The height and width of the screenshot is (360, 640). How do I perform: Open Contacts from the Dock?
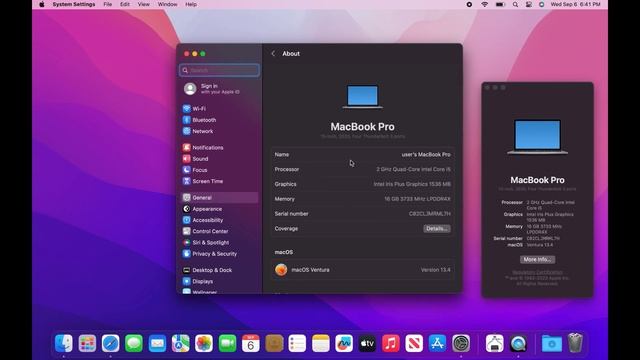pyautogui.click(x=274, y=343)
